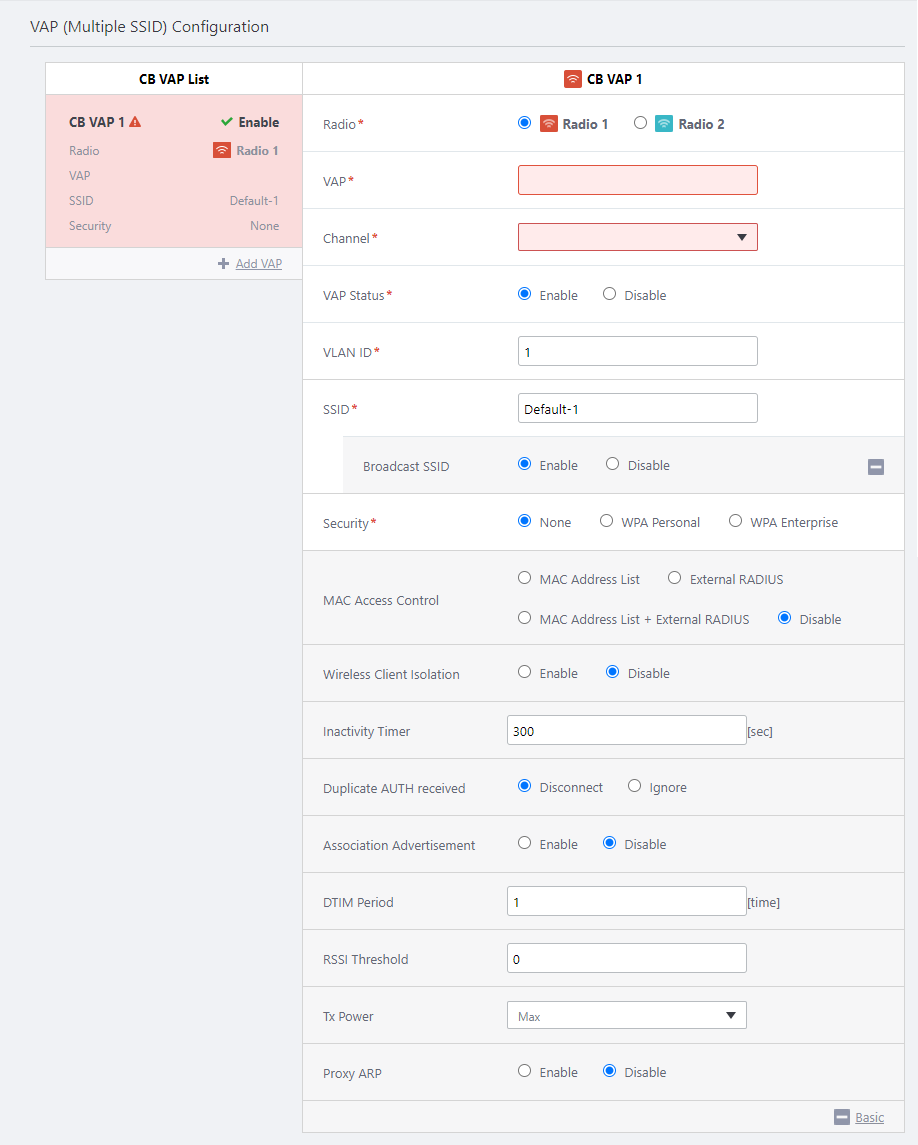The image size is (918, 1145).
Task: Click the teal Radio 2 wifi icon
Action: (x=664, y=124)
